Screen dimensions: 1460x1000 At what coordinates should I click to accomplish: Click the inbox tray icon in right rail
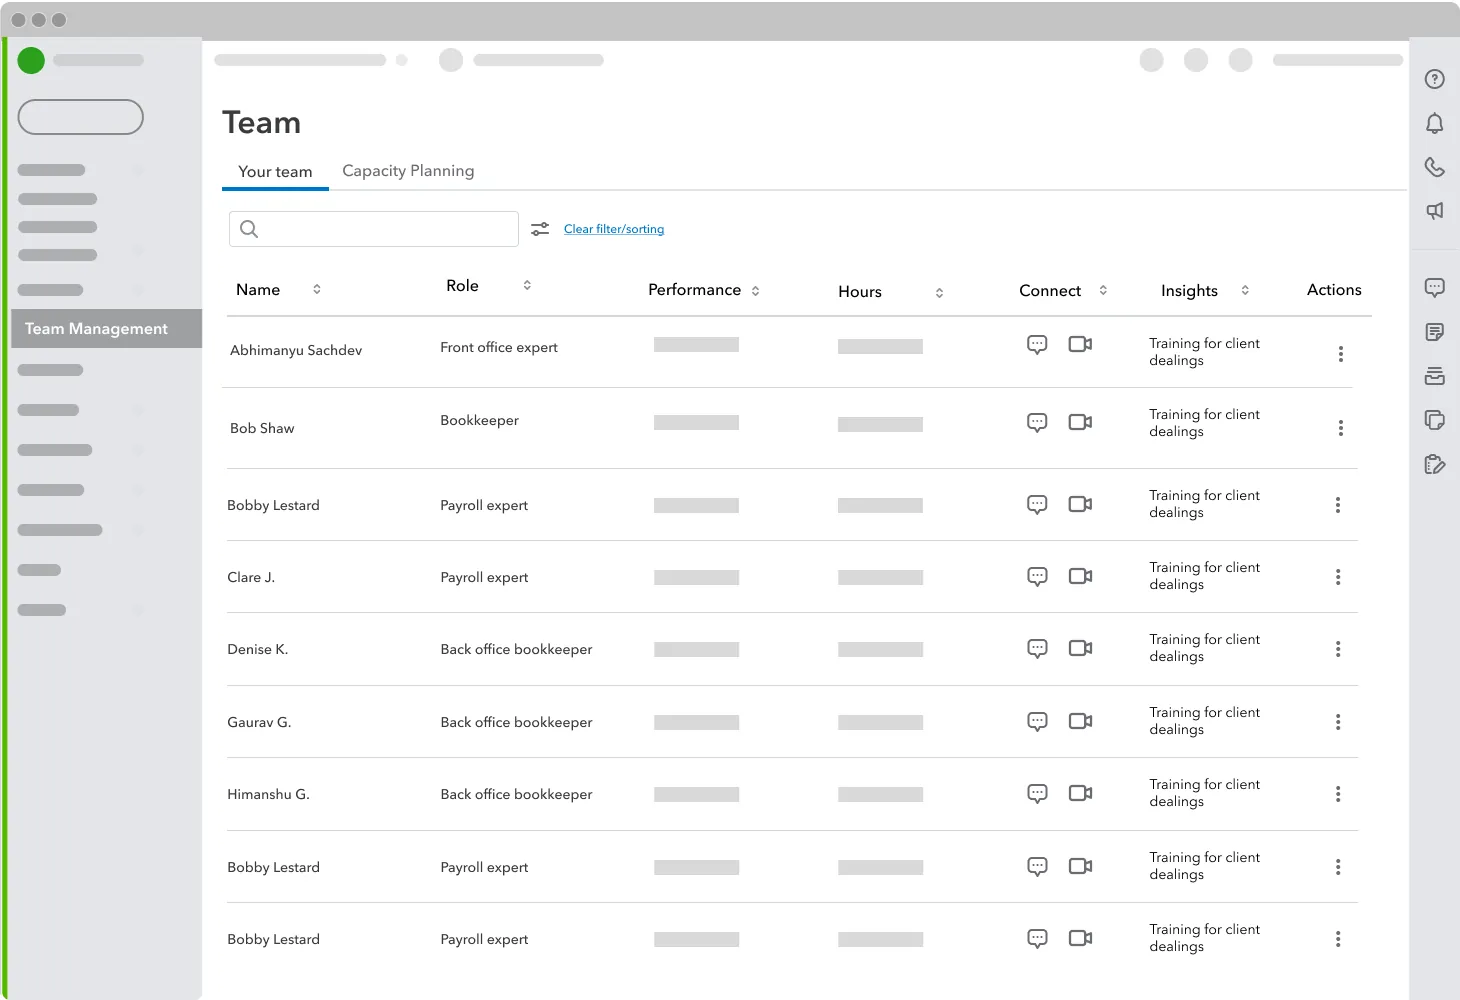1434,376
